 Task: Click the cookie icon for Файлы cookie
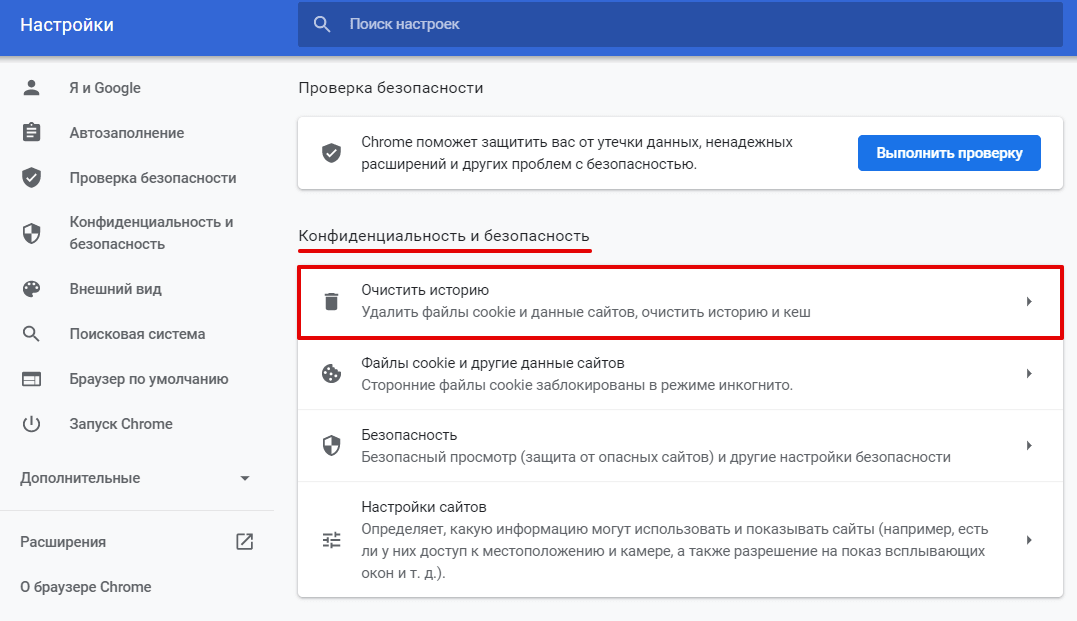331,373
